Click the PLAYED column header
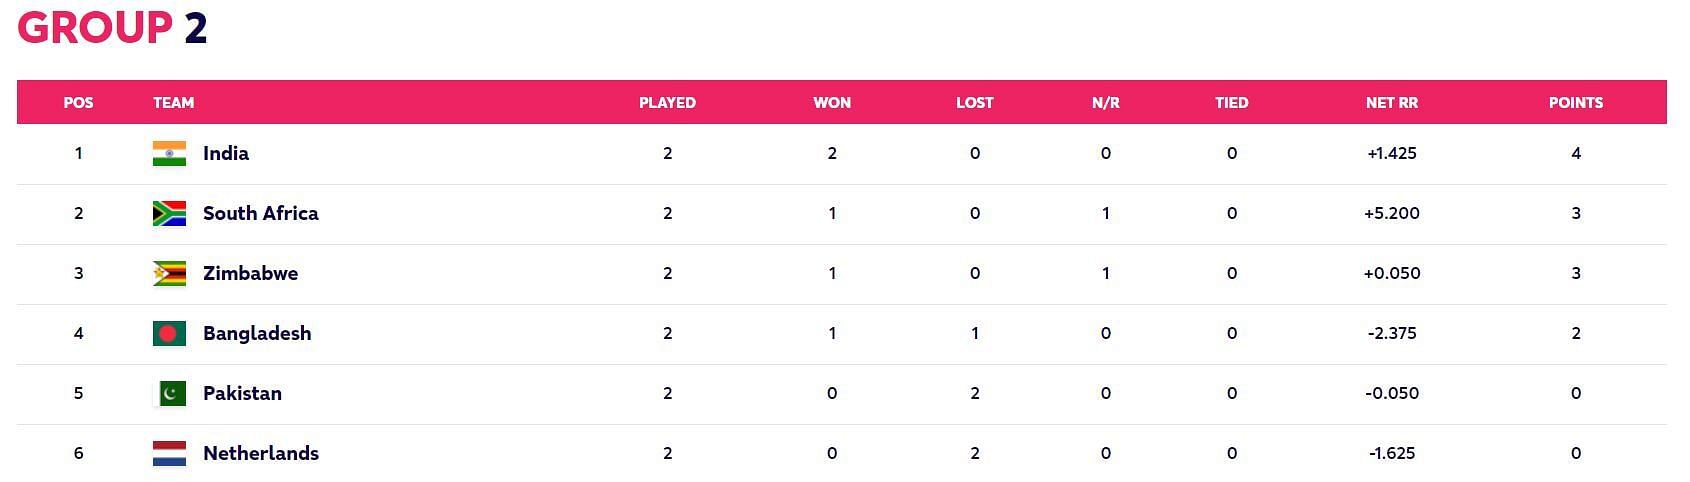1690x482 pixels. coord(667,102)
